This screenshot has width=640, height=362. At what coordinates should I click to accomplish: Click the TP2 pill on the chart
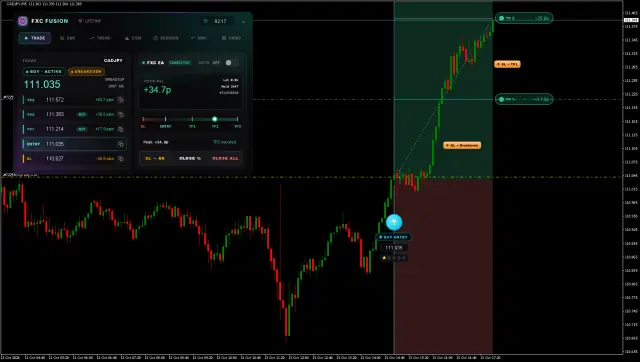(x=524, y=18)
